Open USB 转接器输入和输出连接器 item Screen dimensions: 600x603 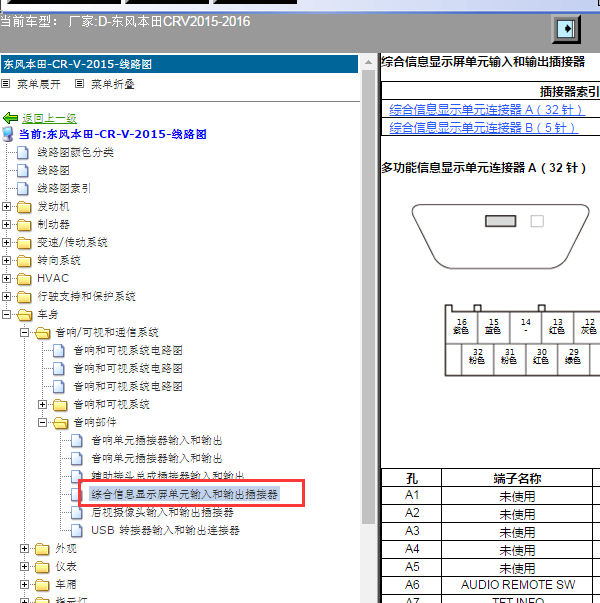coord(165,530)
